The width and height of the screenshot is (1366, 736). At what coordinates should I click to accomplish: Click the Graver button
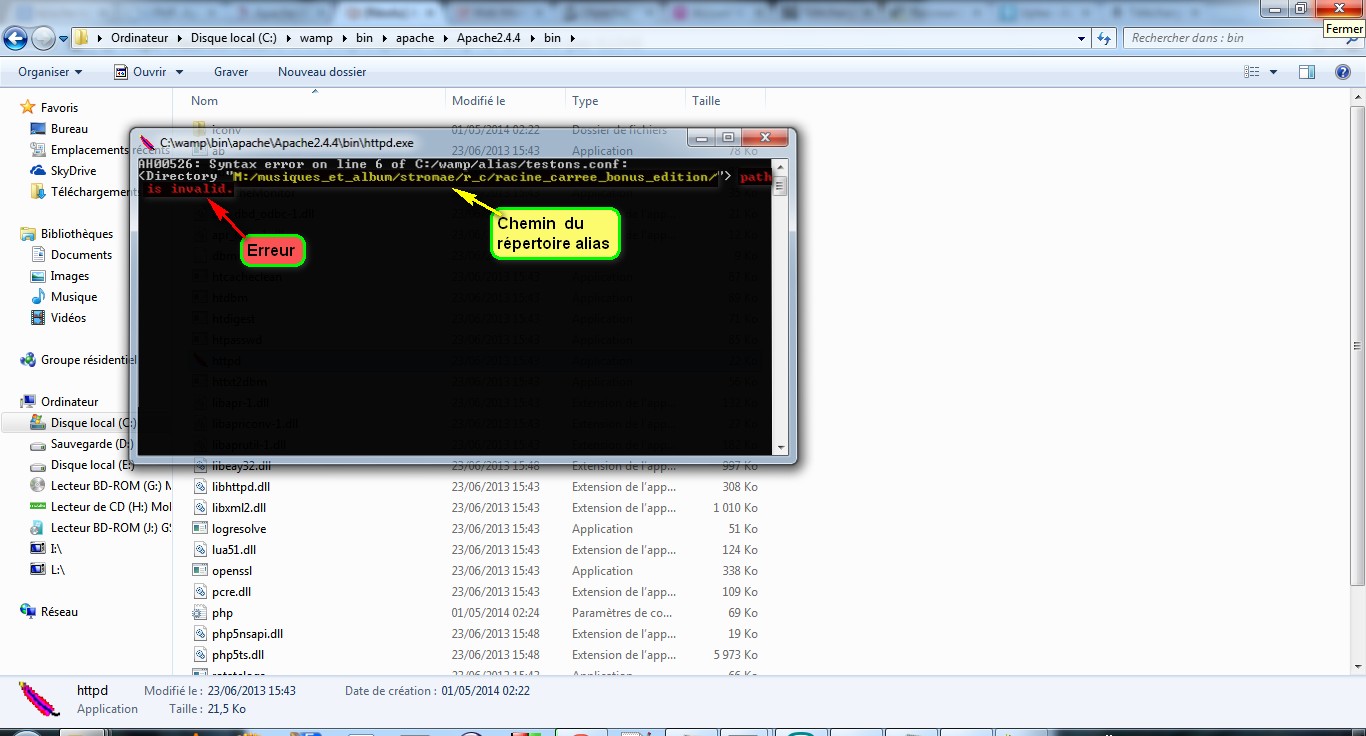click(x=230, y=72)
